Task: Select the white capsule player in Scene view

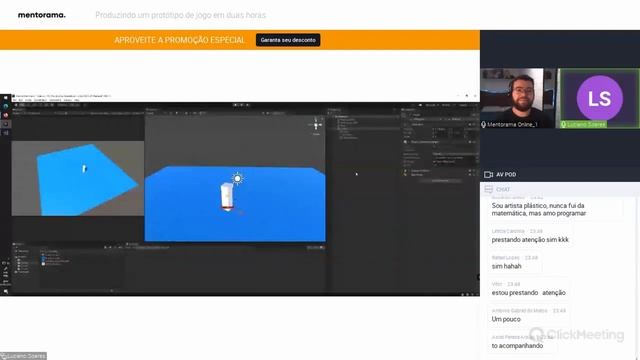Action: coord(227,196)
